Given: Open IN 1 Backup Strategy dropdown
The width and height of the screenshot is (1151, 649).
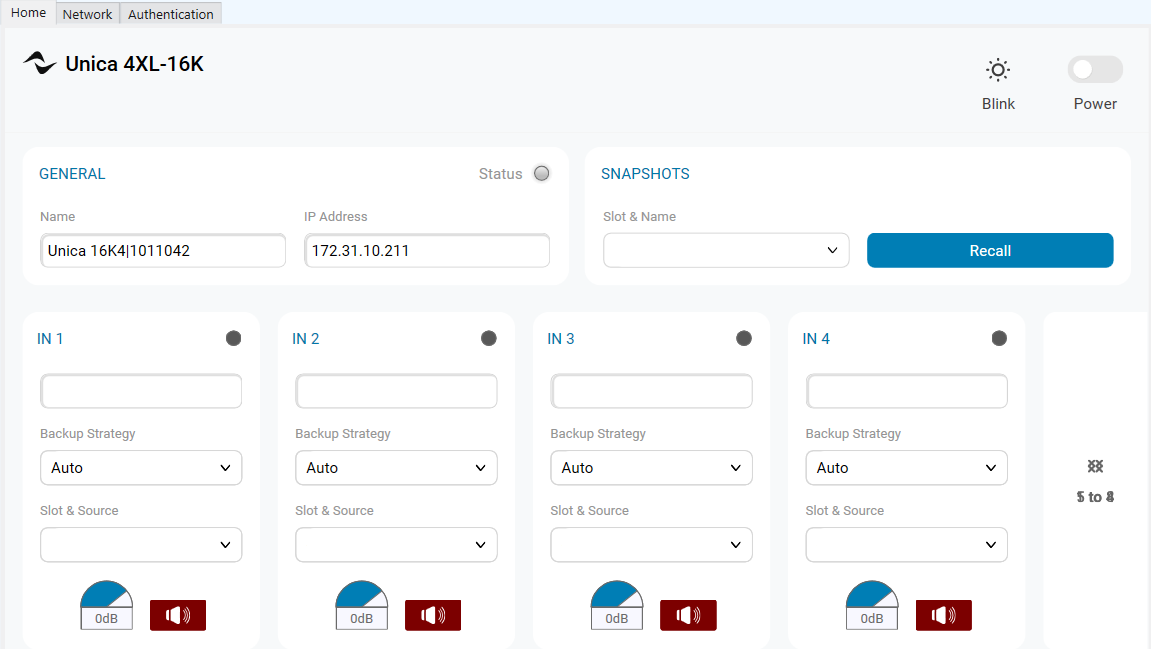Looking at the screenshot, I should coord(141,468).
